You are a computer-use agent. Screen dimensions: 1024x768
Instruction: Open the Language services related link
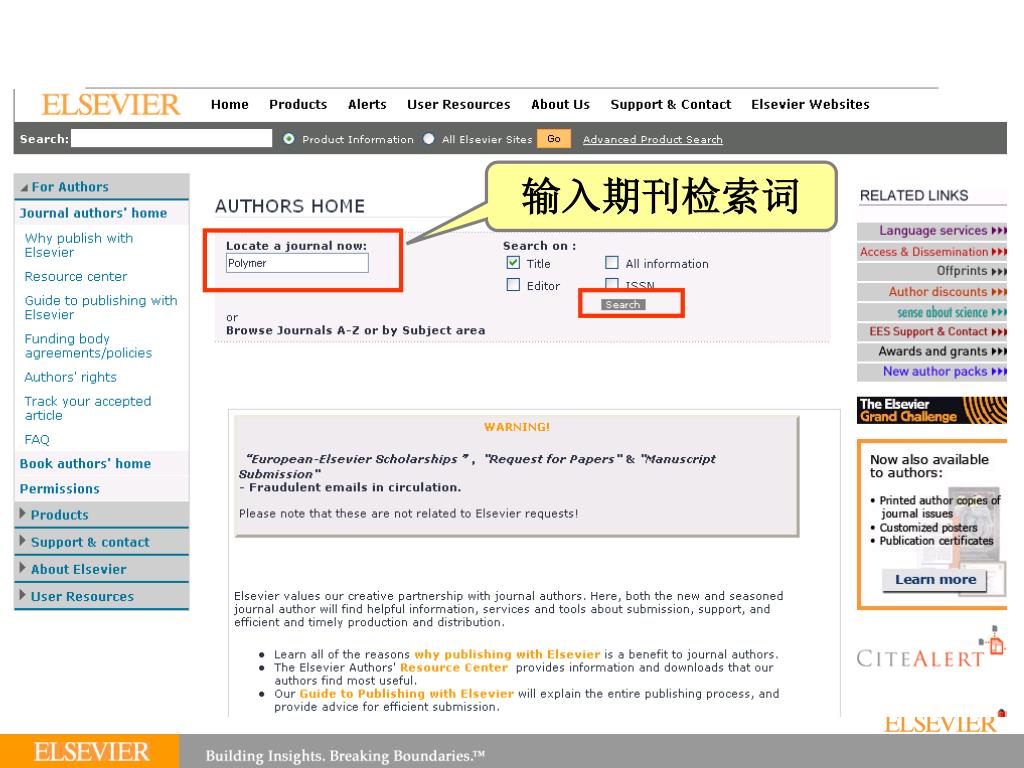[x=933, y=231]
